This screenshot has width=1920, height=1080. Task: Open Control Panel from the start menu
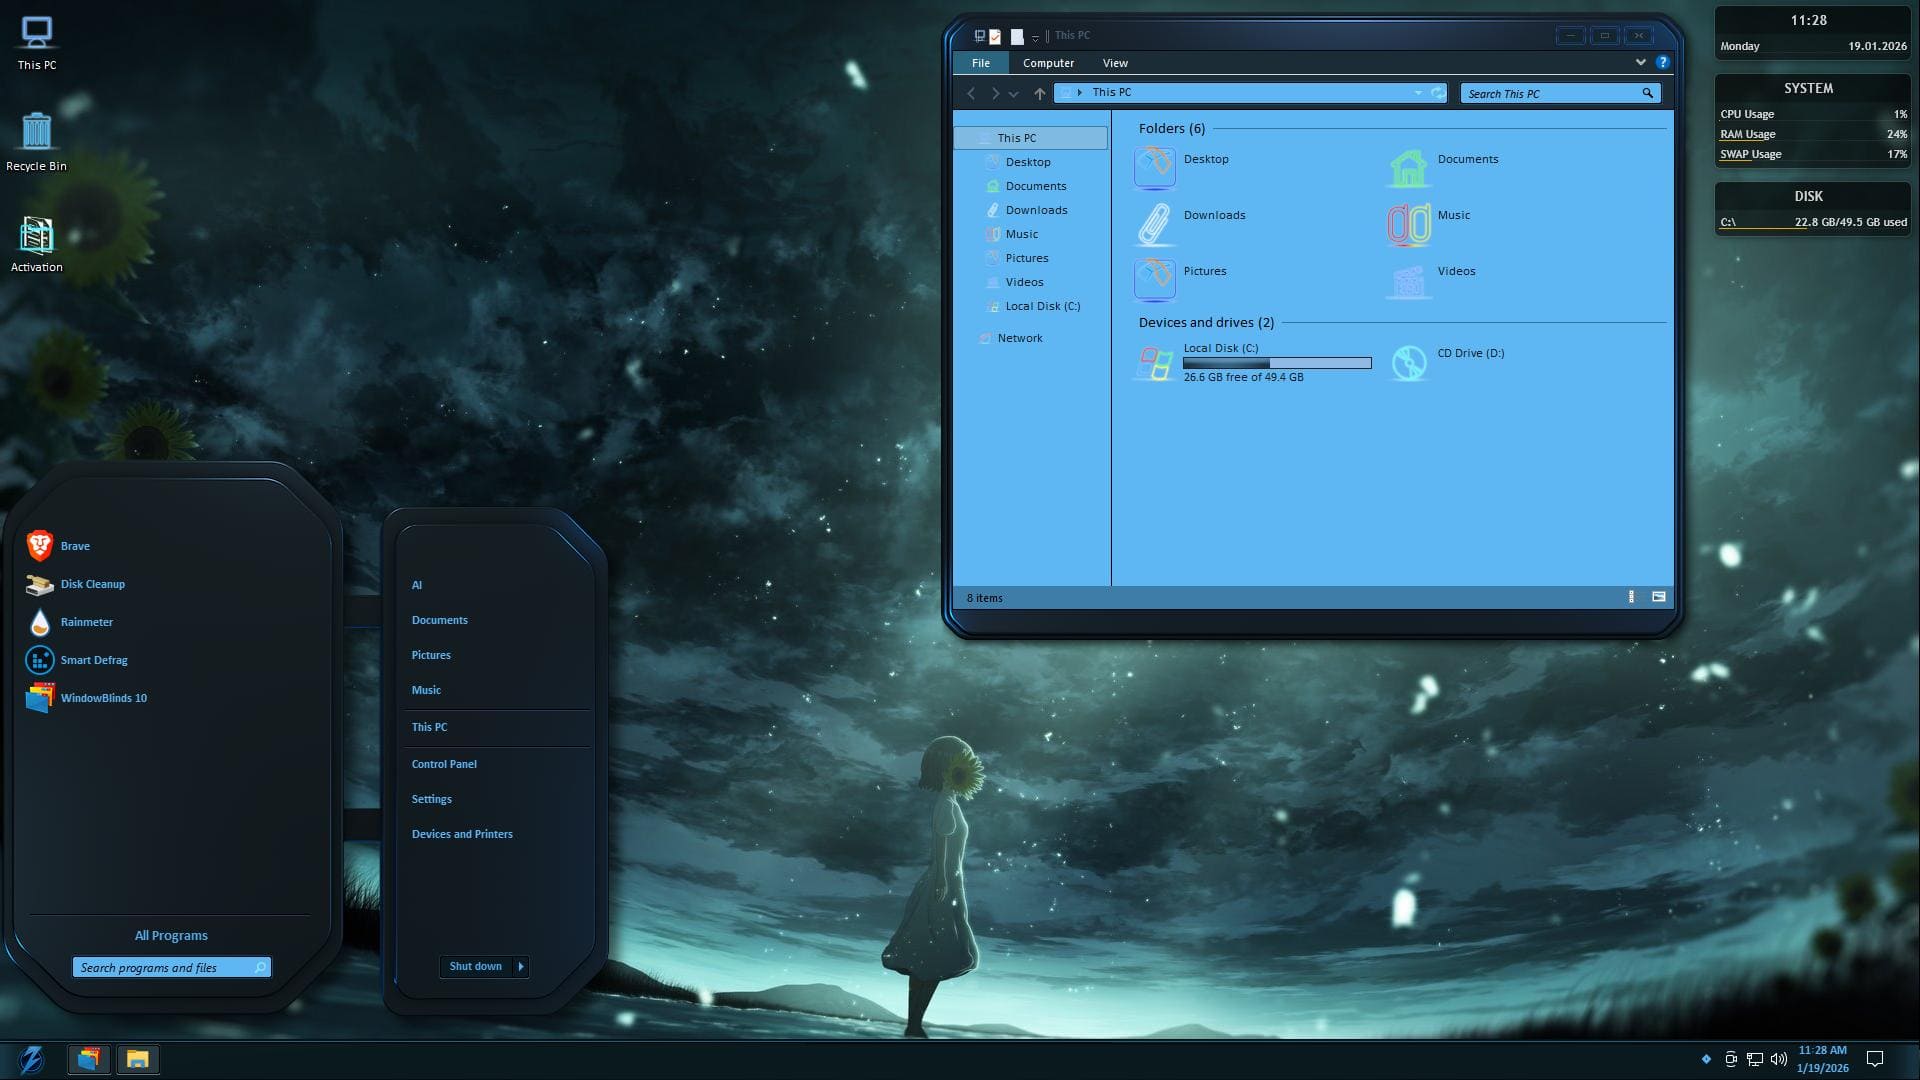[x=444, y=764]
